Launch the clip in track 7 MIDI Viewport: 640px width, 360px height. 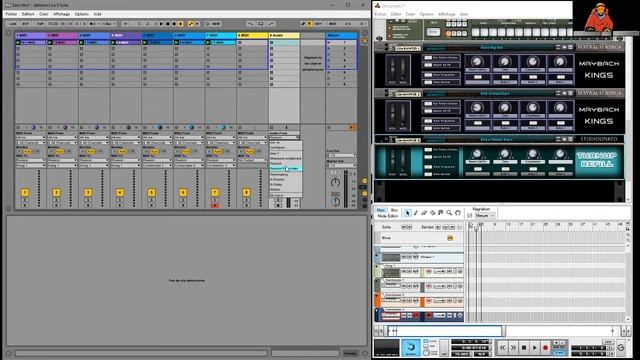pyautogui.click(x=208, y=42)
